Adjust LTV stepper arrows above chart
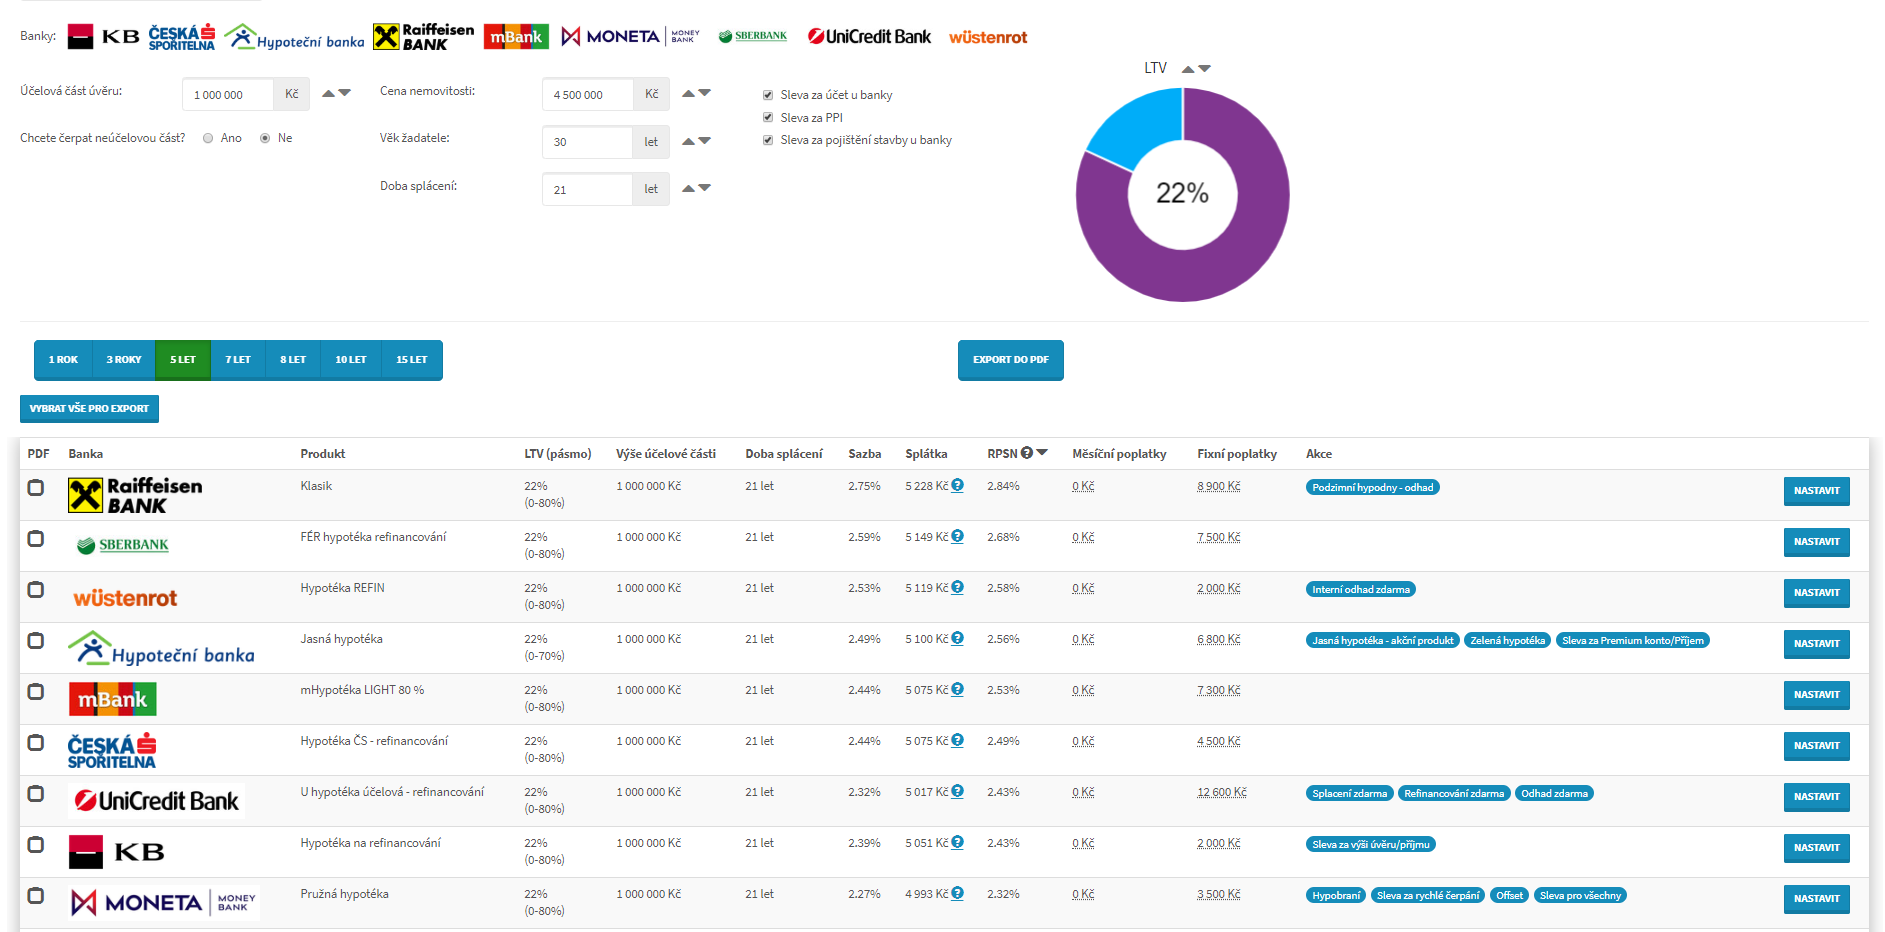Image resolution: width=1885 pixels, height=932 pixels. point(1196,69)
